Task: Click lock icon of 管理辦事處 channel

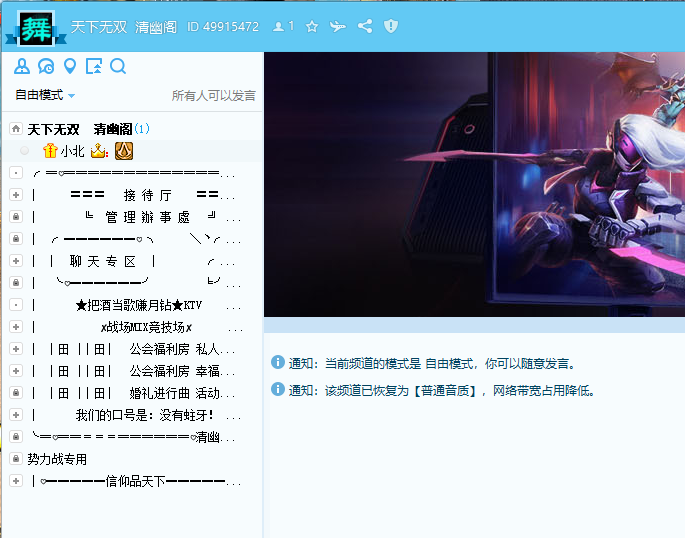Action: 16,217
